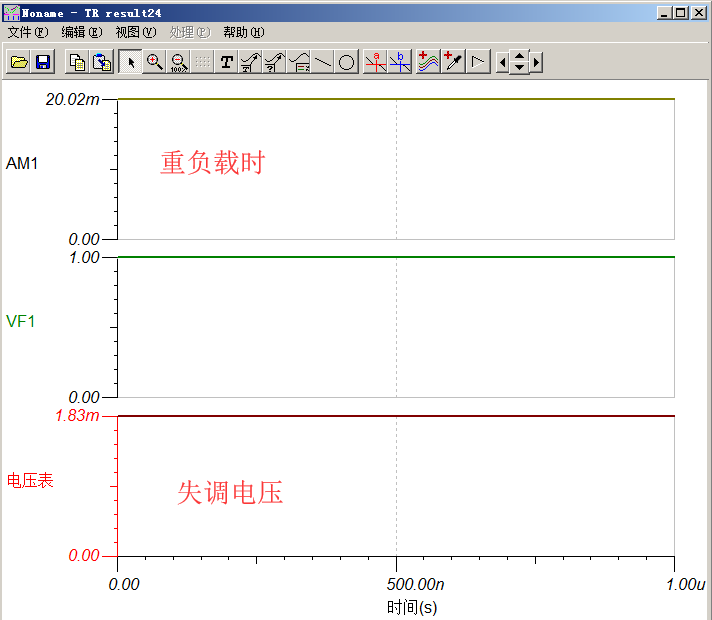Click the right arrow scroll button

(x=536, y=62)
